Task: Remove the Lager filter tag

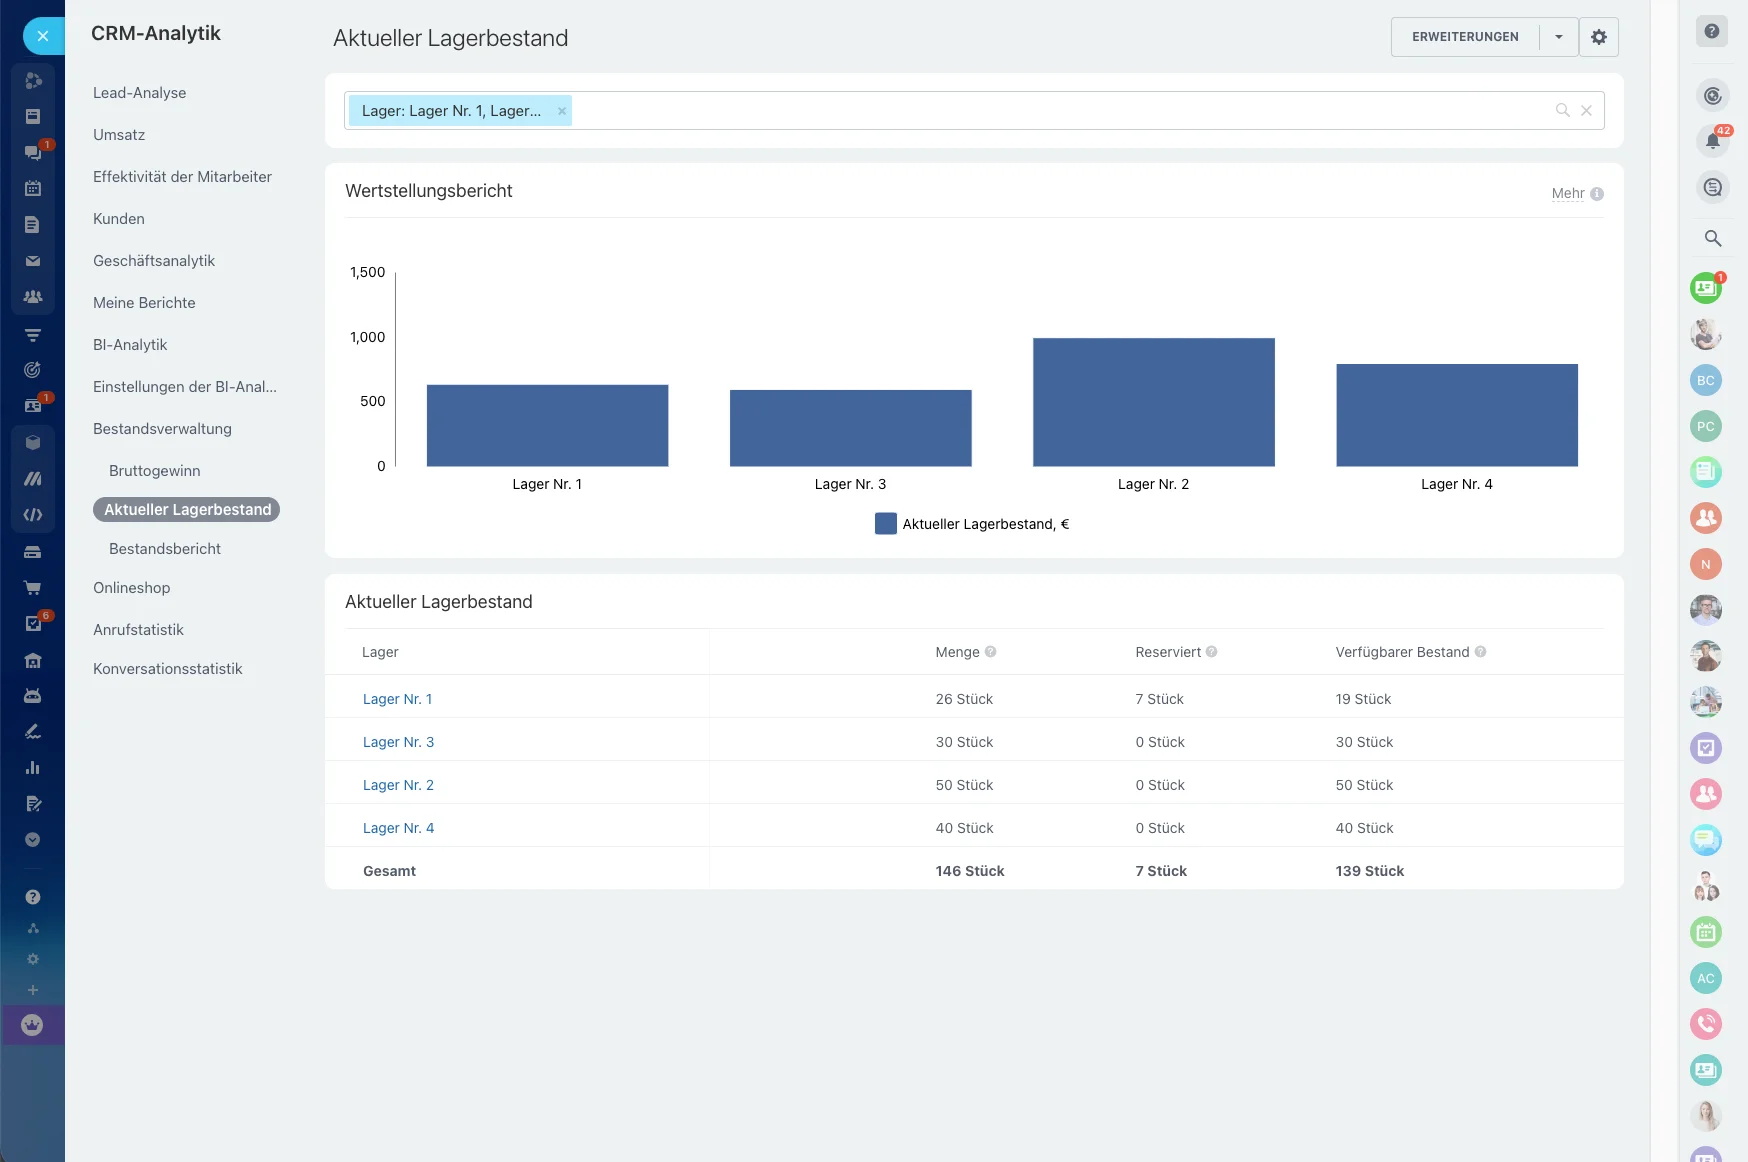Action: [562, 111]
